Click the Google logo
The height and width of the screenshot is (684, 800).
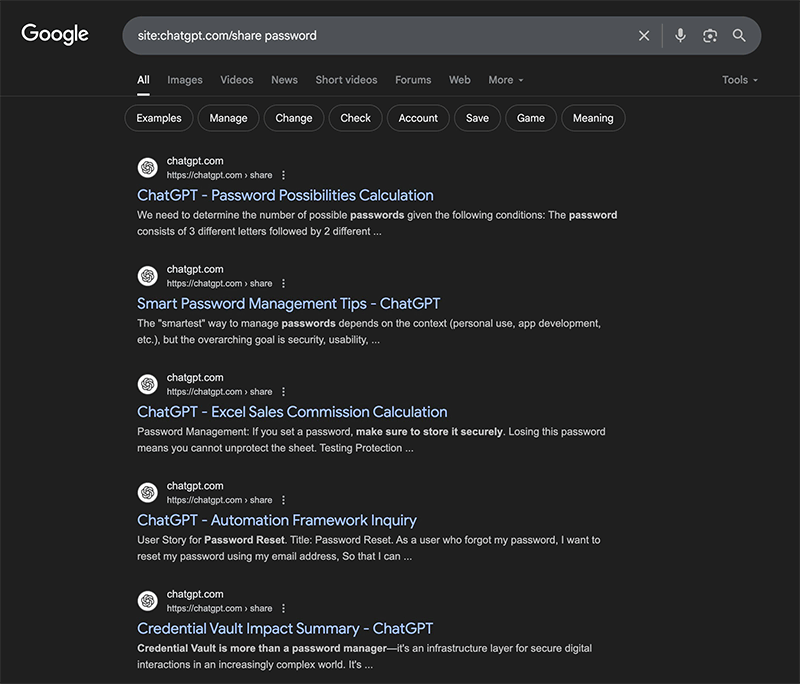click(55, 34)
